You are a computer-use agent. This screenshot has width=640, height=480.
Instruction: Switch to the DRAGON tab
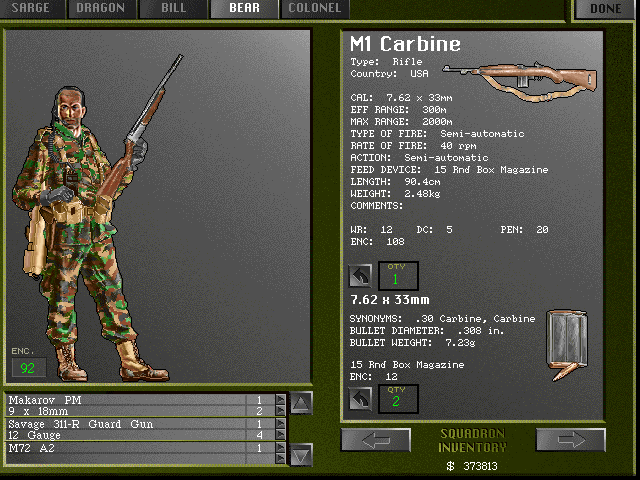102,9
